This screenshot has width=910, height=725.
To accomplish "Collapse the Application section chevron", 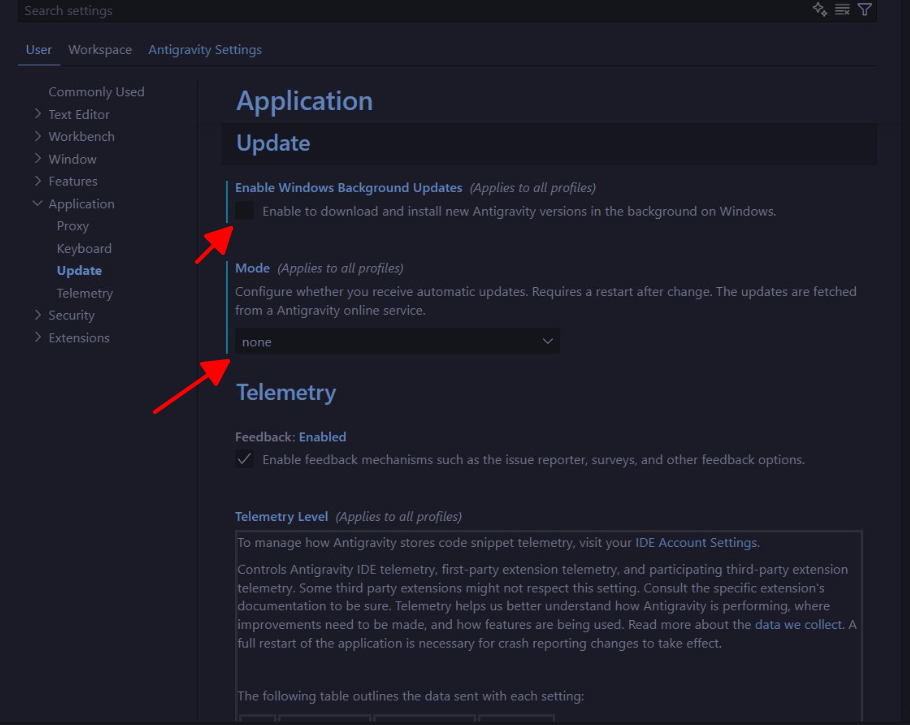I will coord(38,204).
